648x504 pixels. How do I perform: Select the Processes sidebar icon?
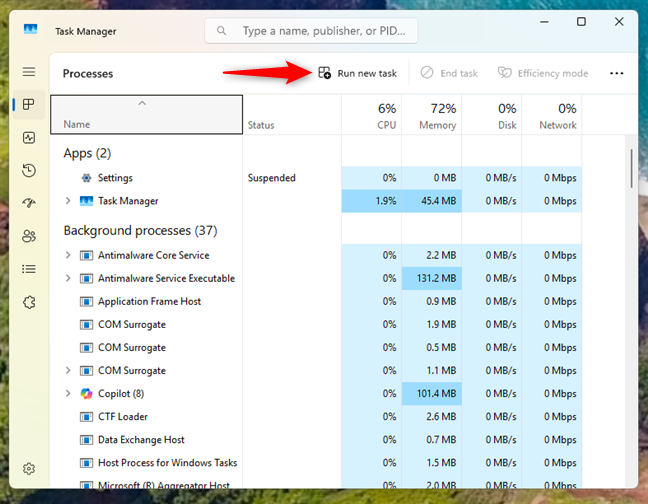[29, 104]
